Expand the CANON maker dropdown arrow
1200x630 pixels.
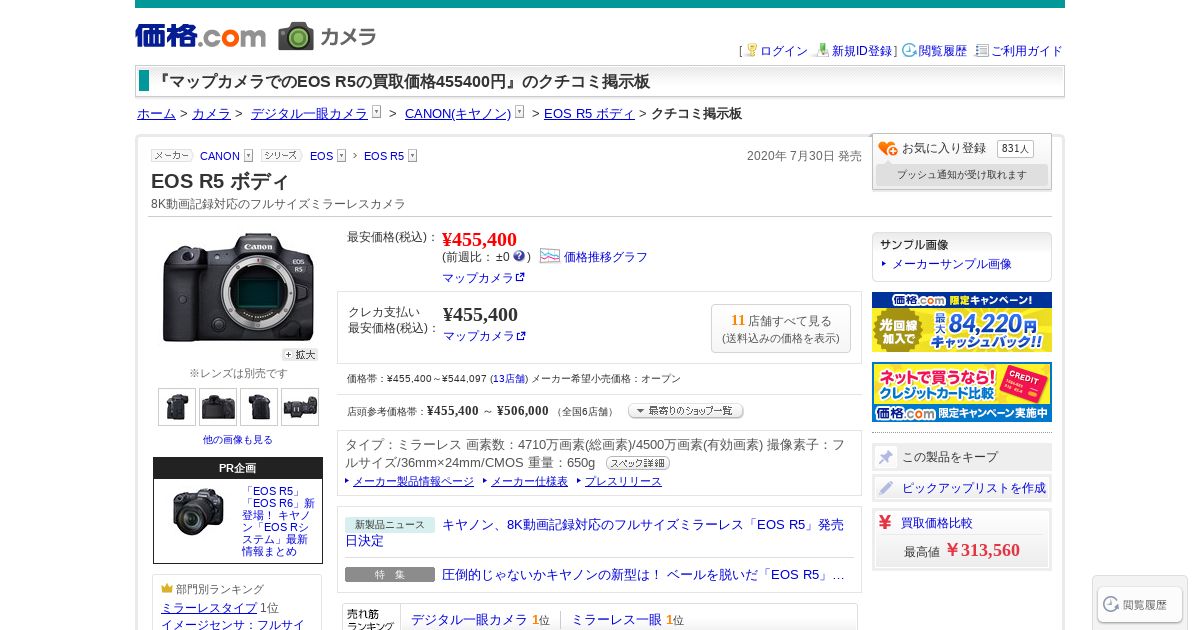pyautogui.click(x=248, y=156)
